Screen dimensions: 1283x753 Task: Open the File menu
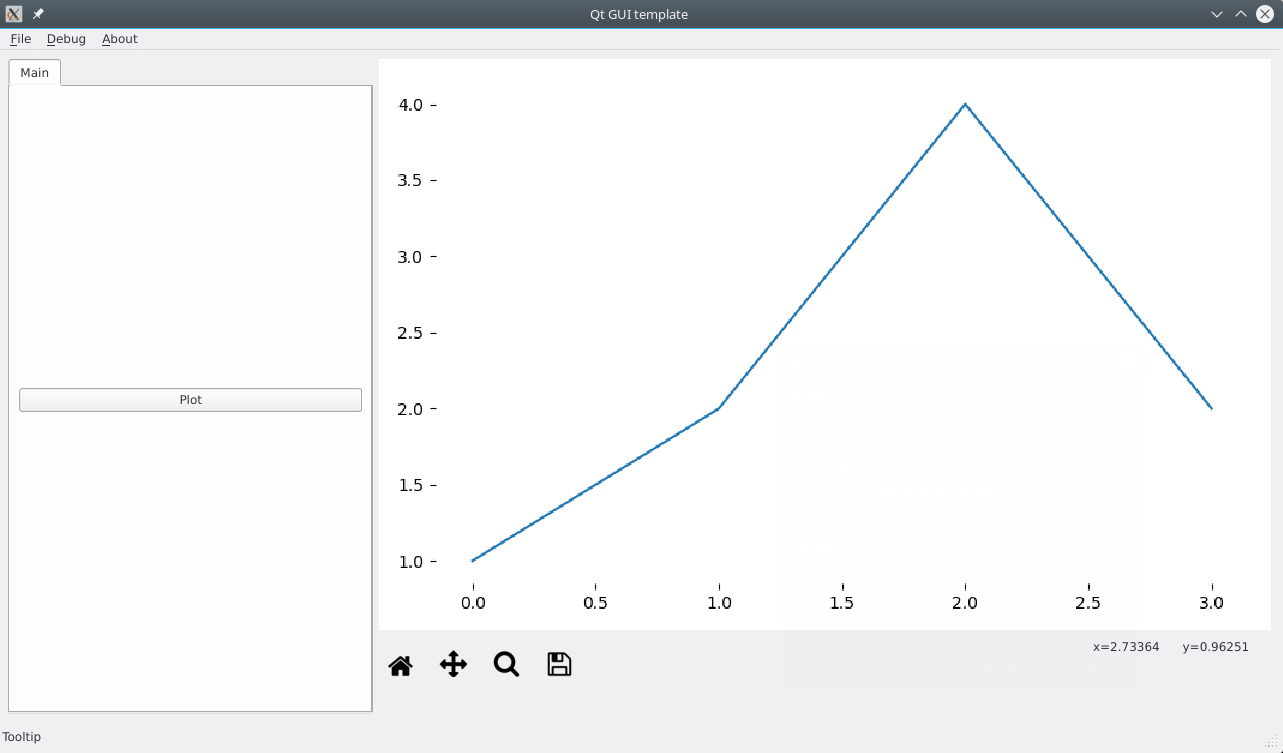pos(20,39)
